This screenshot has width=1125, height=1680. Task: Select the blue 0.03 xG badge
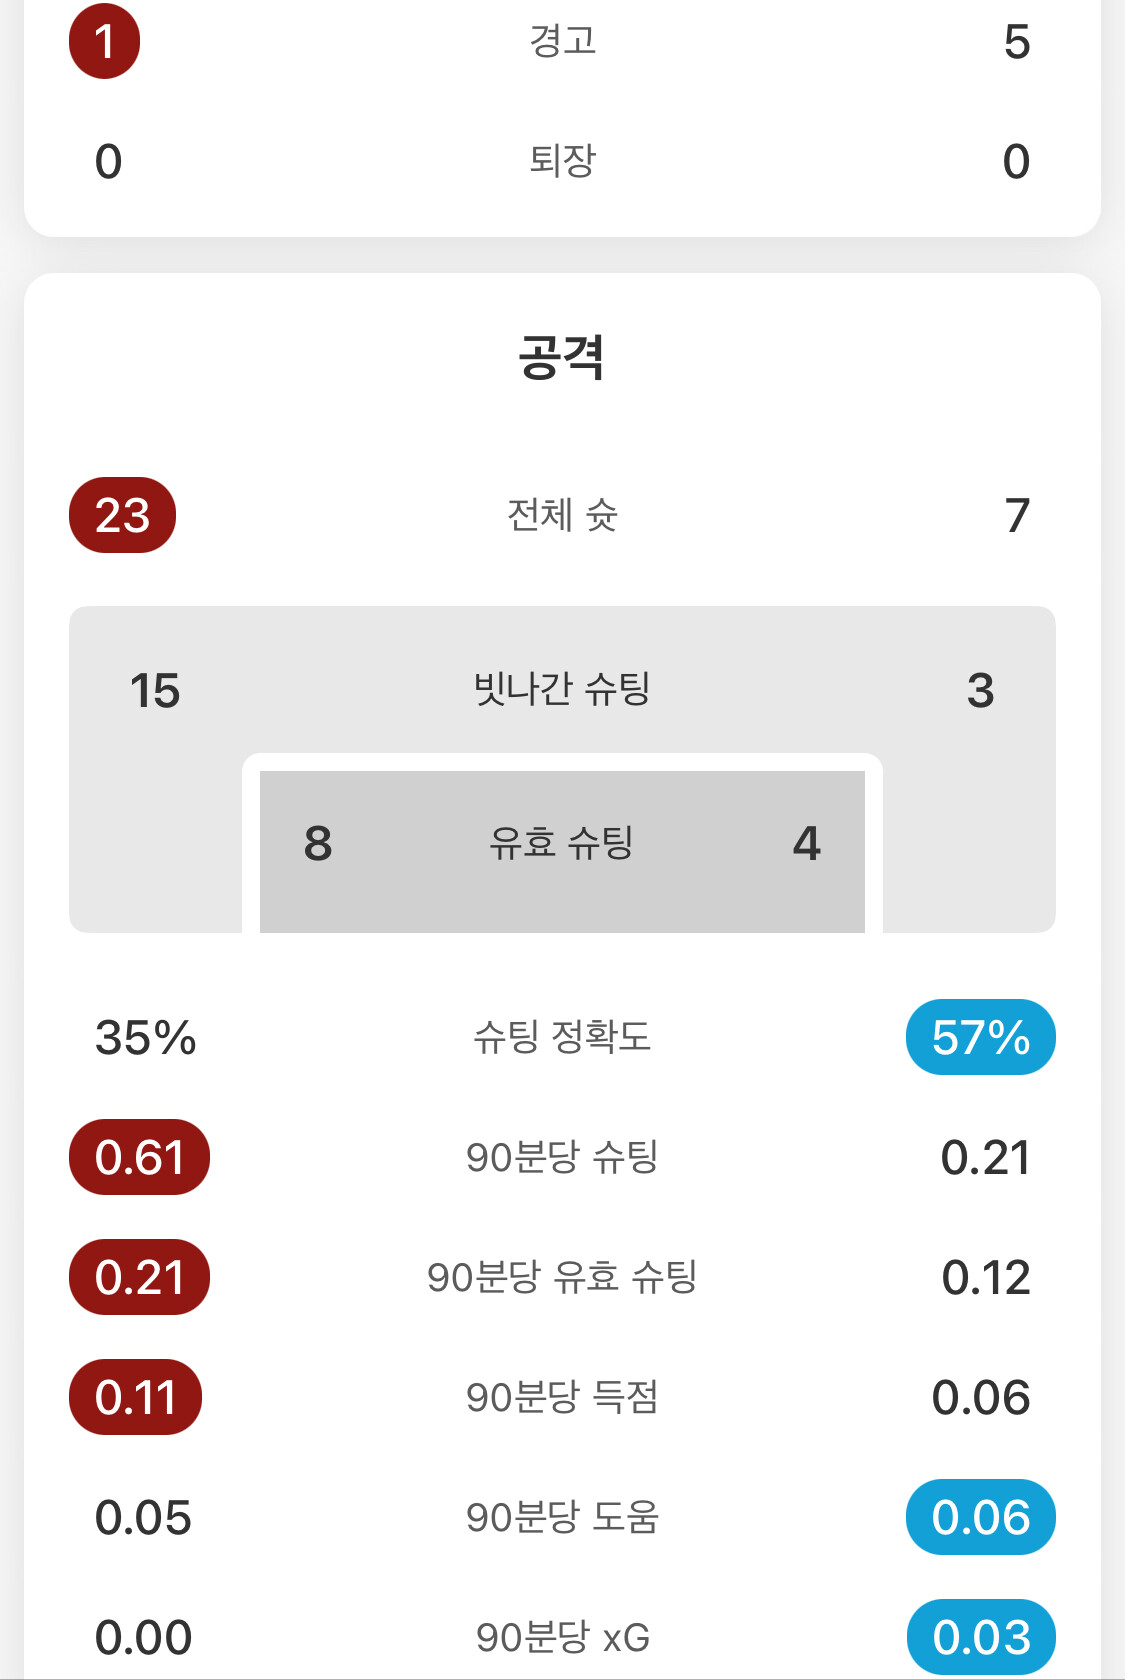981,1637
